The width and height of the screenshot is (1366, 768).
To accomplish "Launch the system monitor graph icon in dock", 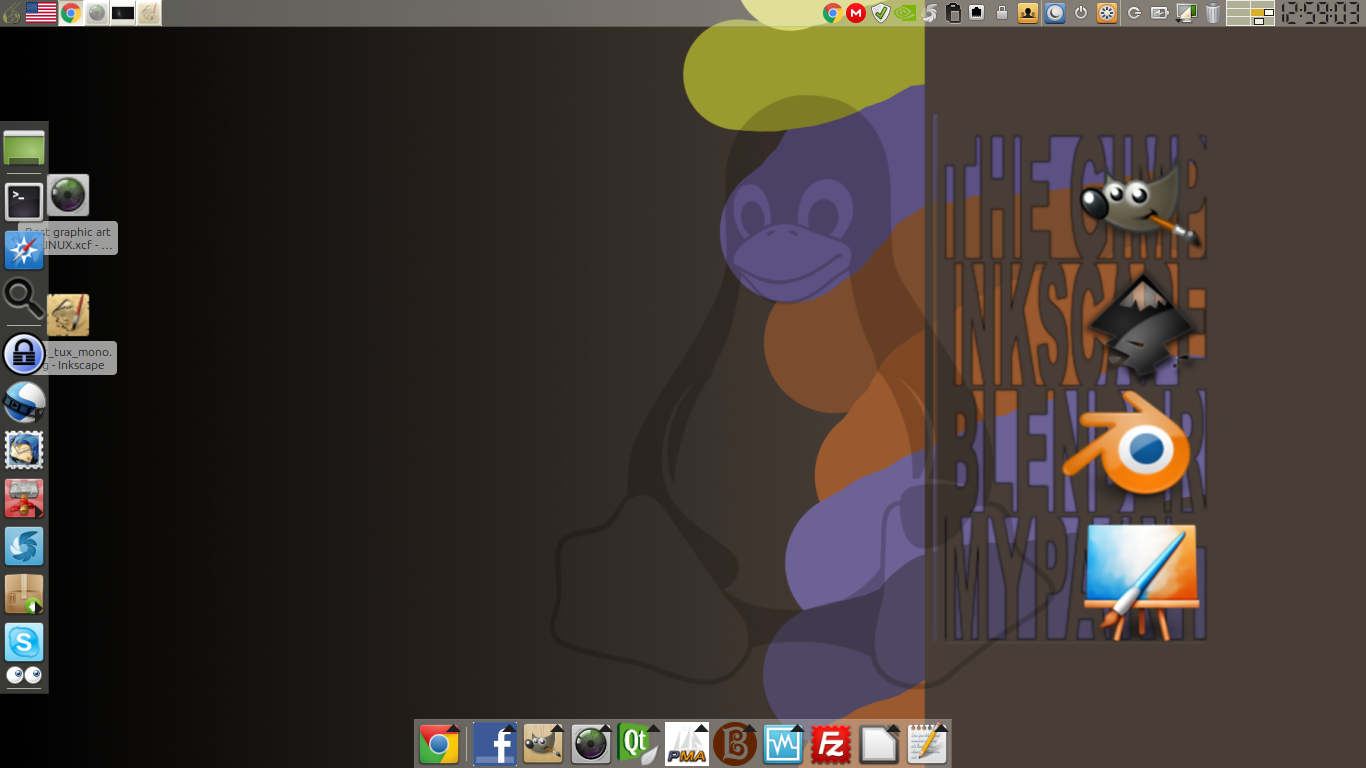I will click(x=783, y=745).
